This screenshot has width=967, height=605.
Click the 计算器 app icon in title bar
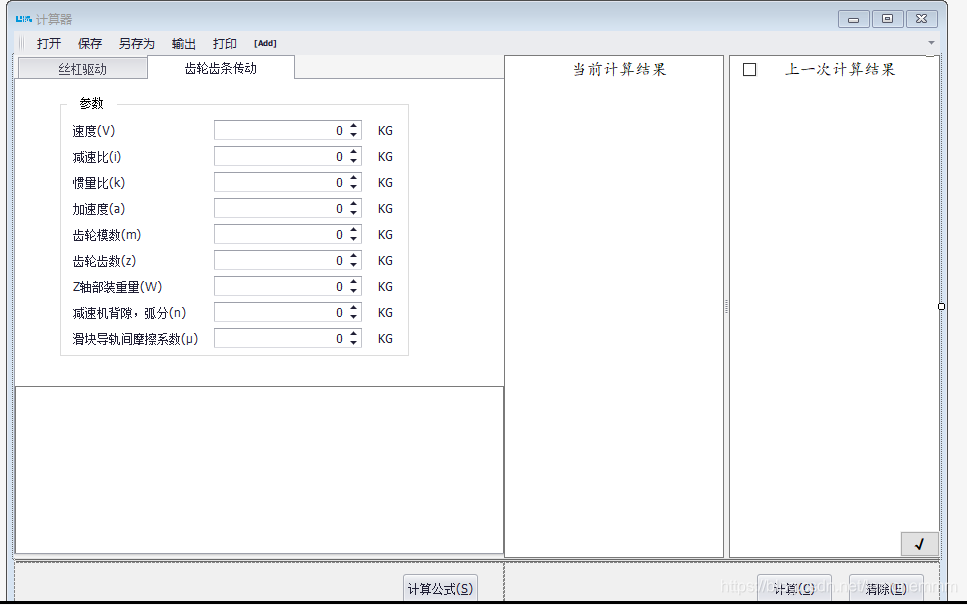[x=23, y=19]
